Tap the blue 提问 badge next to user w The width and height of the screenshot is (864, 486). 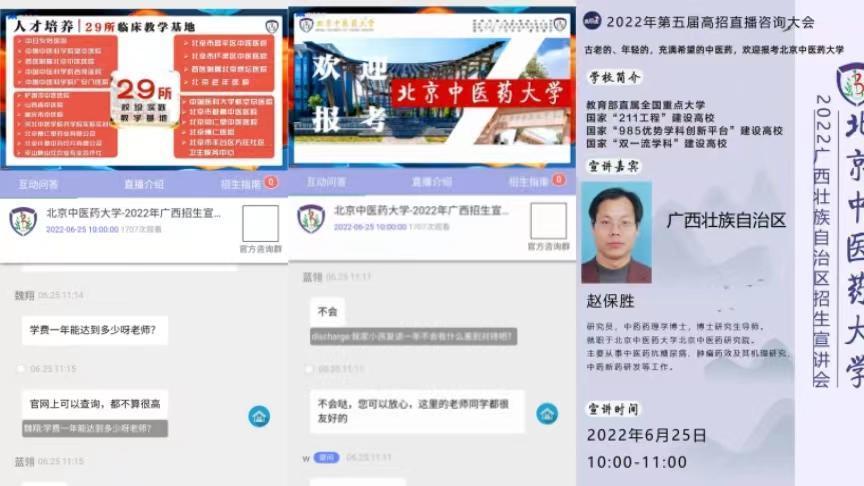(x=326, y=457)
